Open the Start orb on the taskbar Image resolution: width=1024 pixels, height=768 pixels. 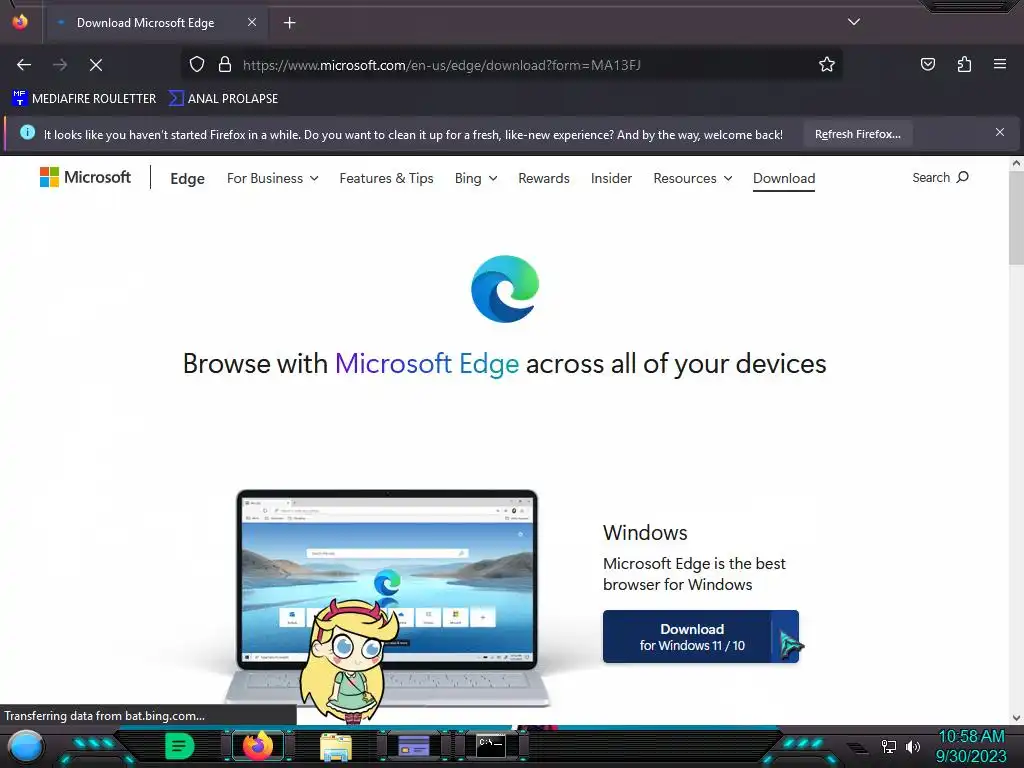(25, 747)
